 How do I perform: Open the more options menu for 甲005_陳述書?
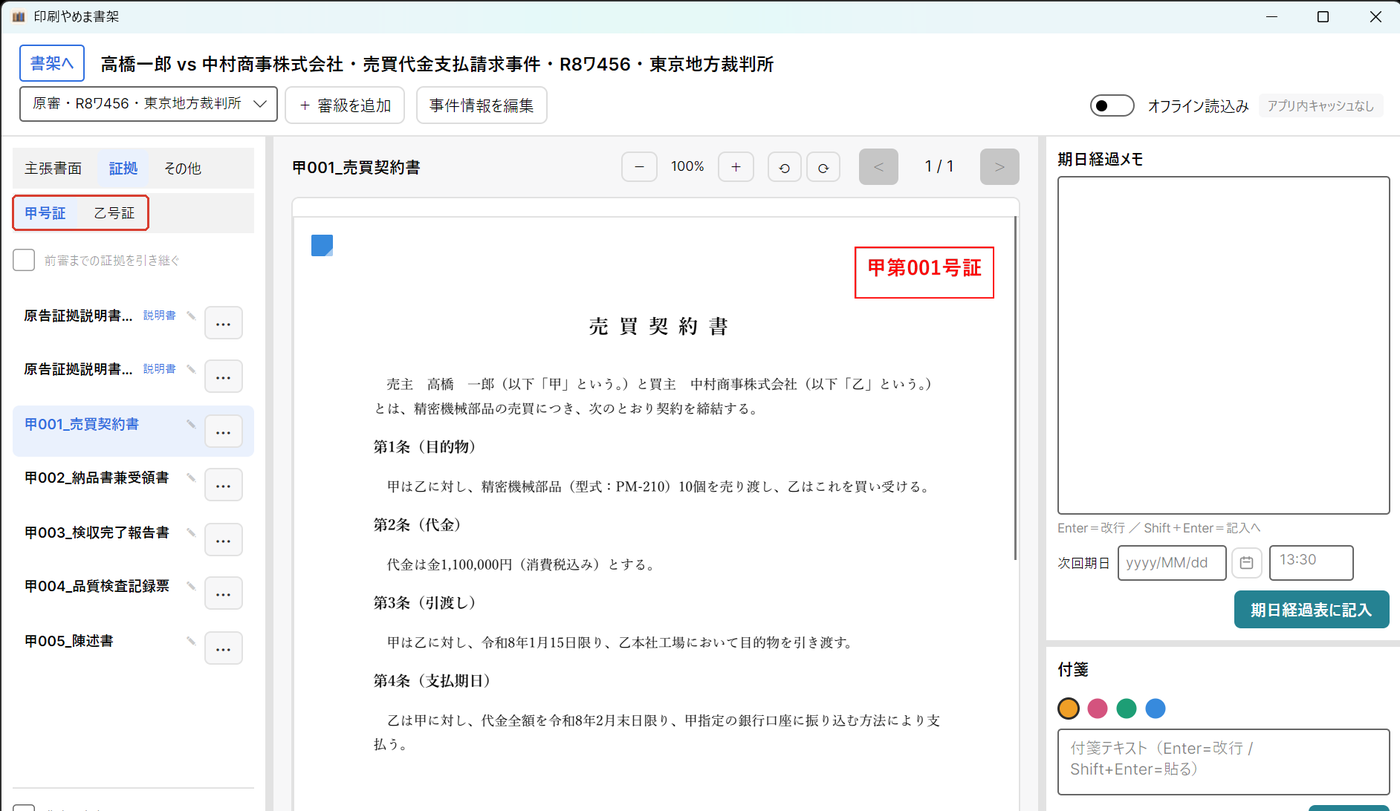(x=223, y=647)
